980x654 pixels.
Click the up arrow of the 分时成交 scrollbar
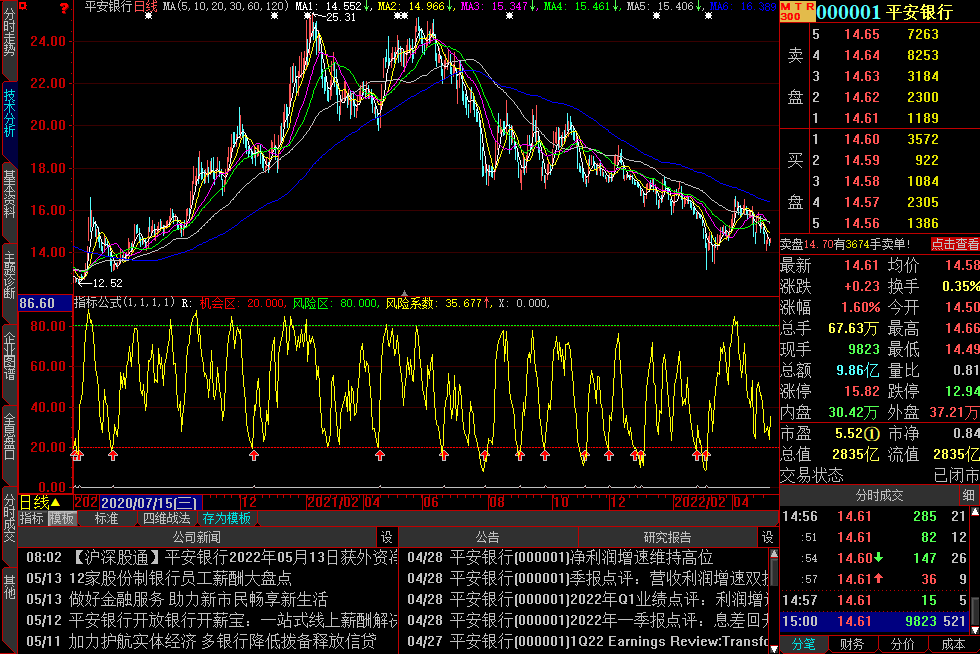974,513
